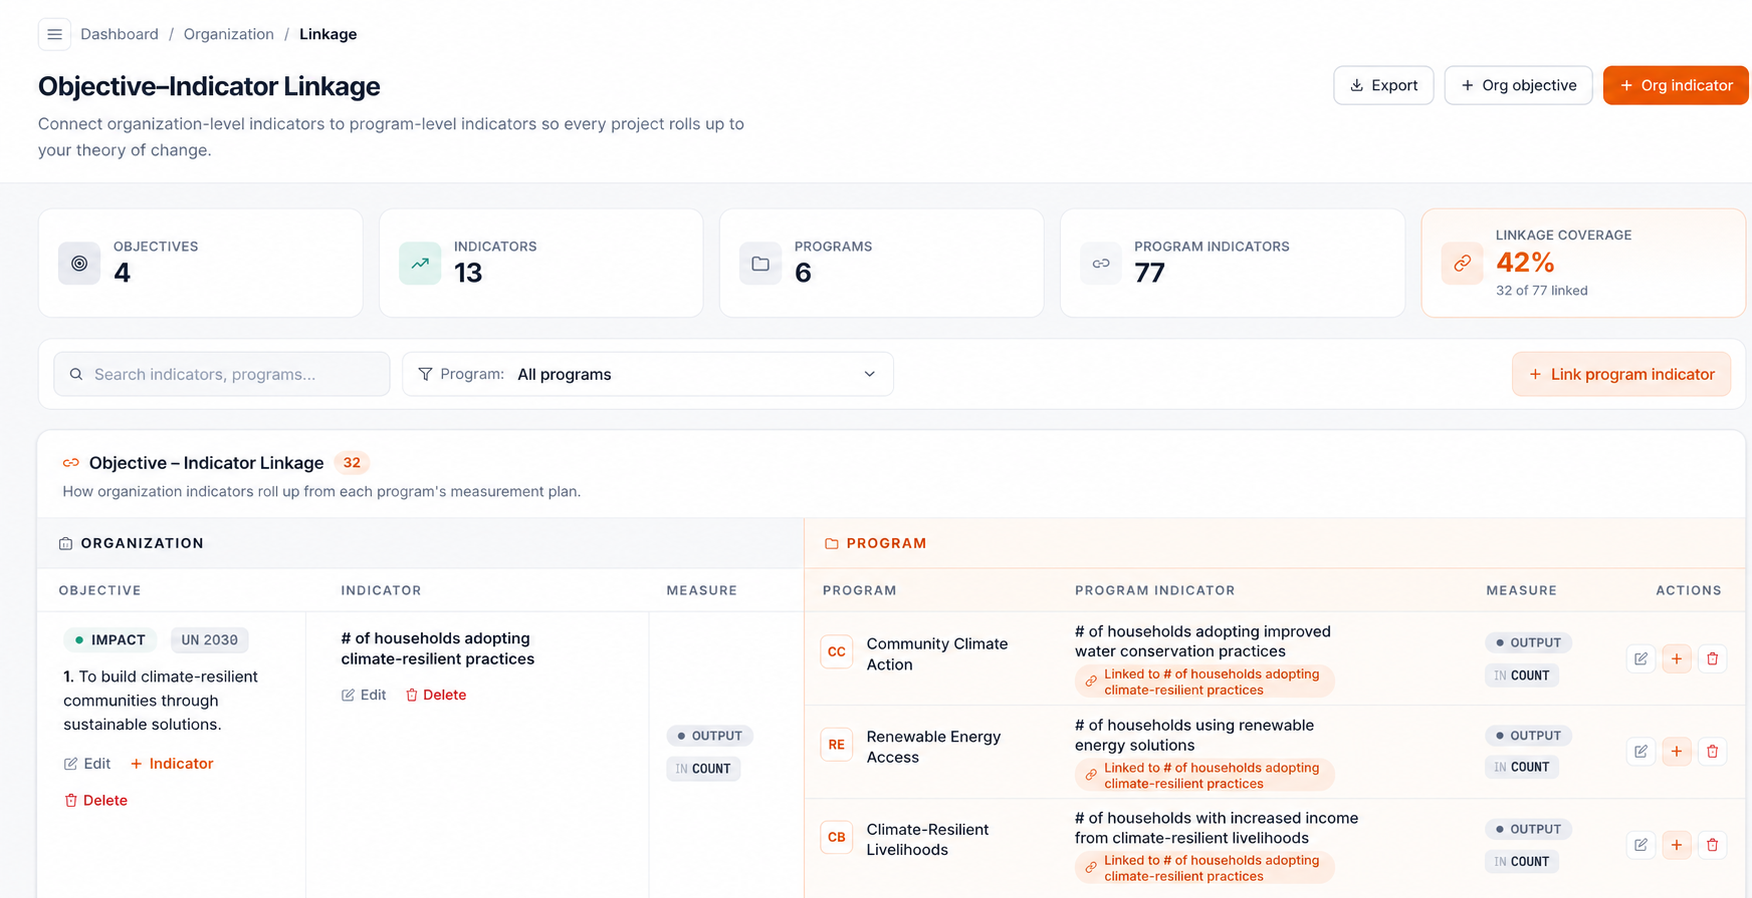Click the Program section folder icon
This screenshot has width=1752, height=898.
[831, 543]
